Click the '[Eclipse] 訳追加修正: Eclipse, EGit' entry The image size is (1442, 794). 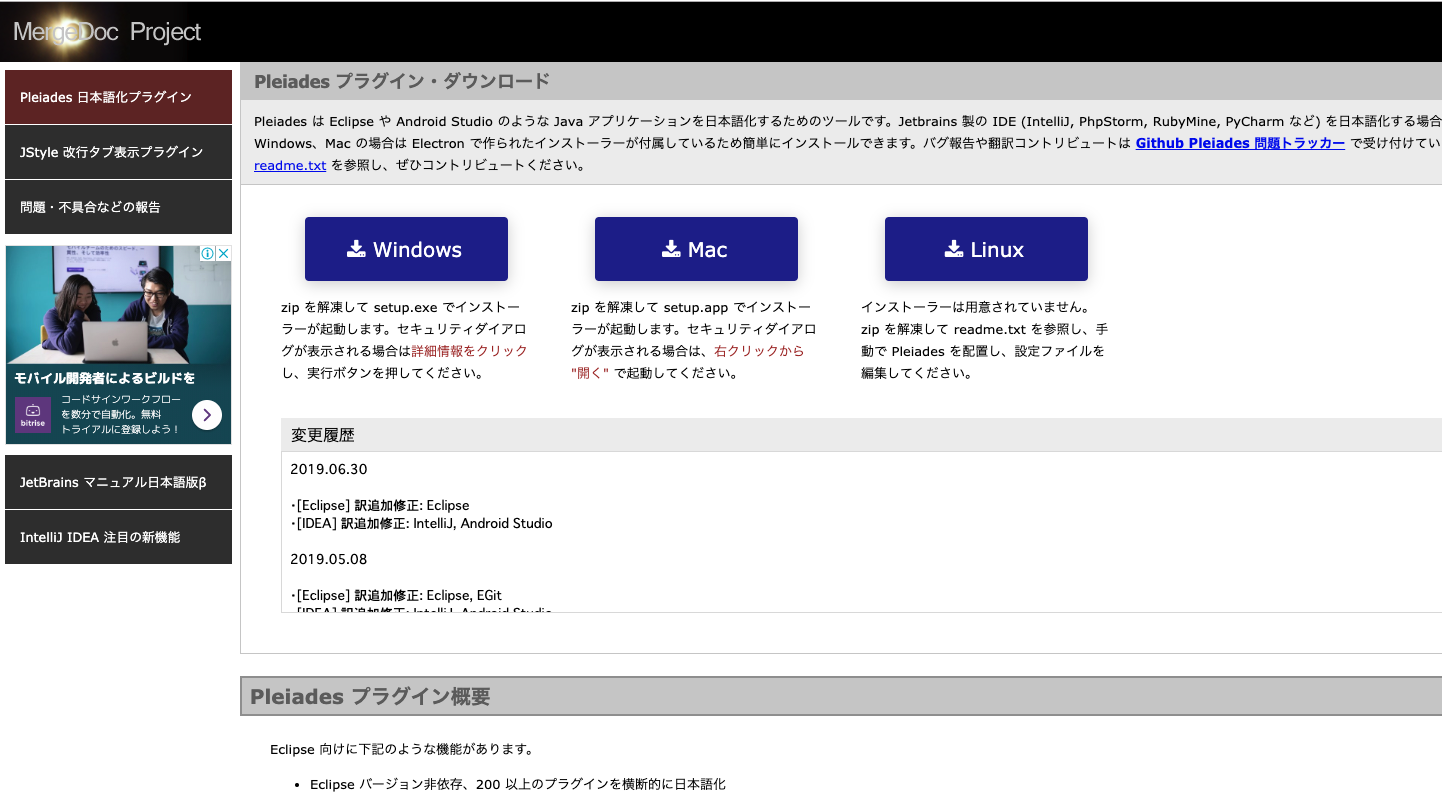pyautogui.click(x=396, y=595)
